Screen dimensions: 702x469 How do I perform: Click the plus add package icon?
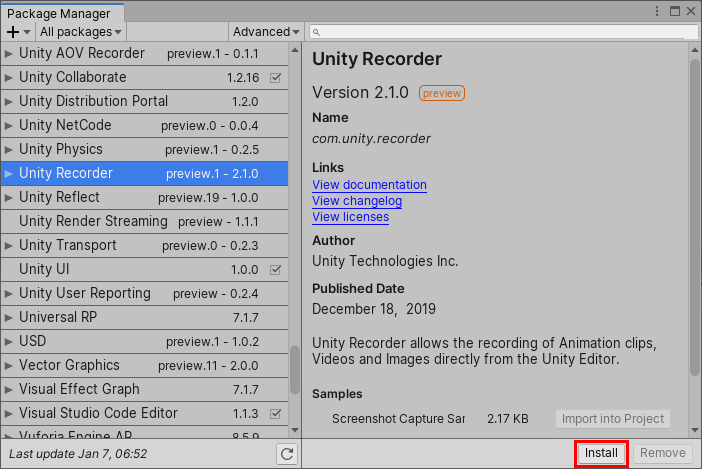pyautogui.click(x=13, y=32)
